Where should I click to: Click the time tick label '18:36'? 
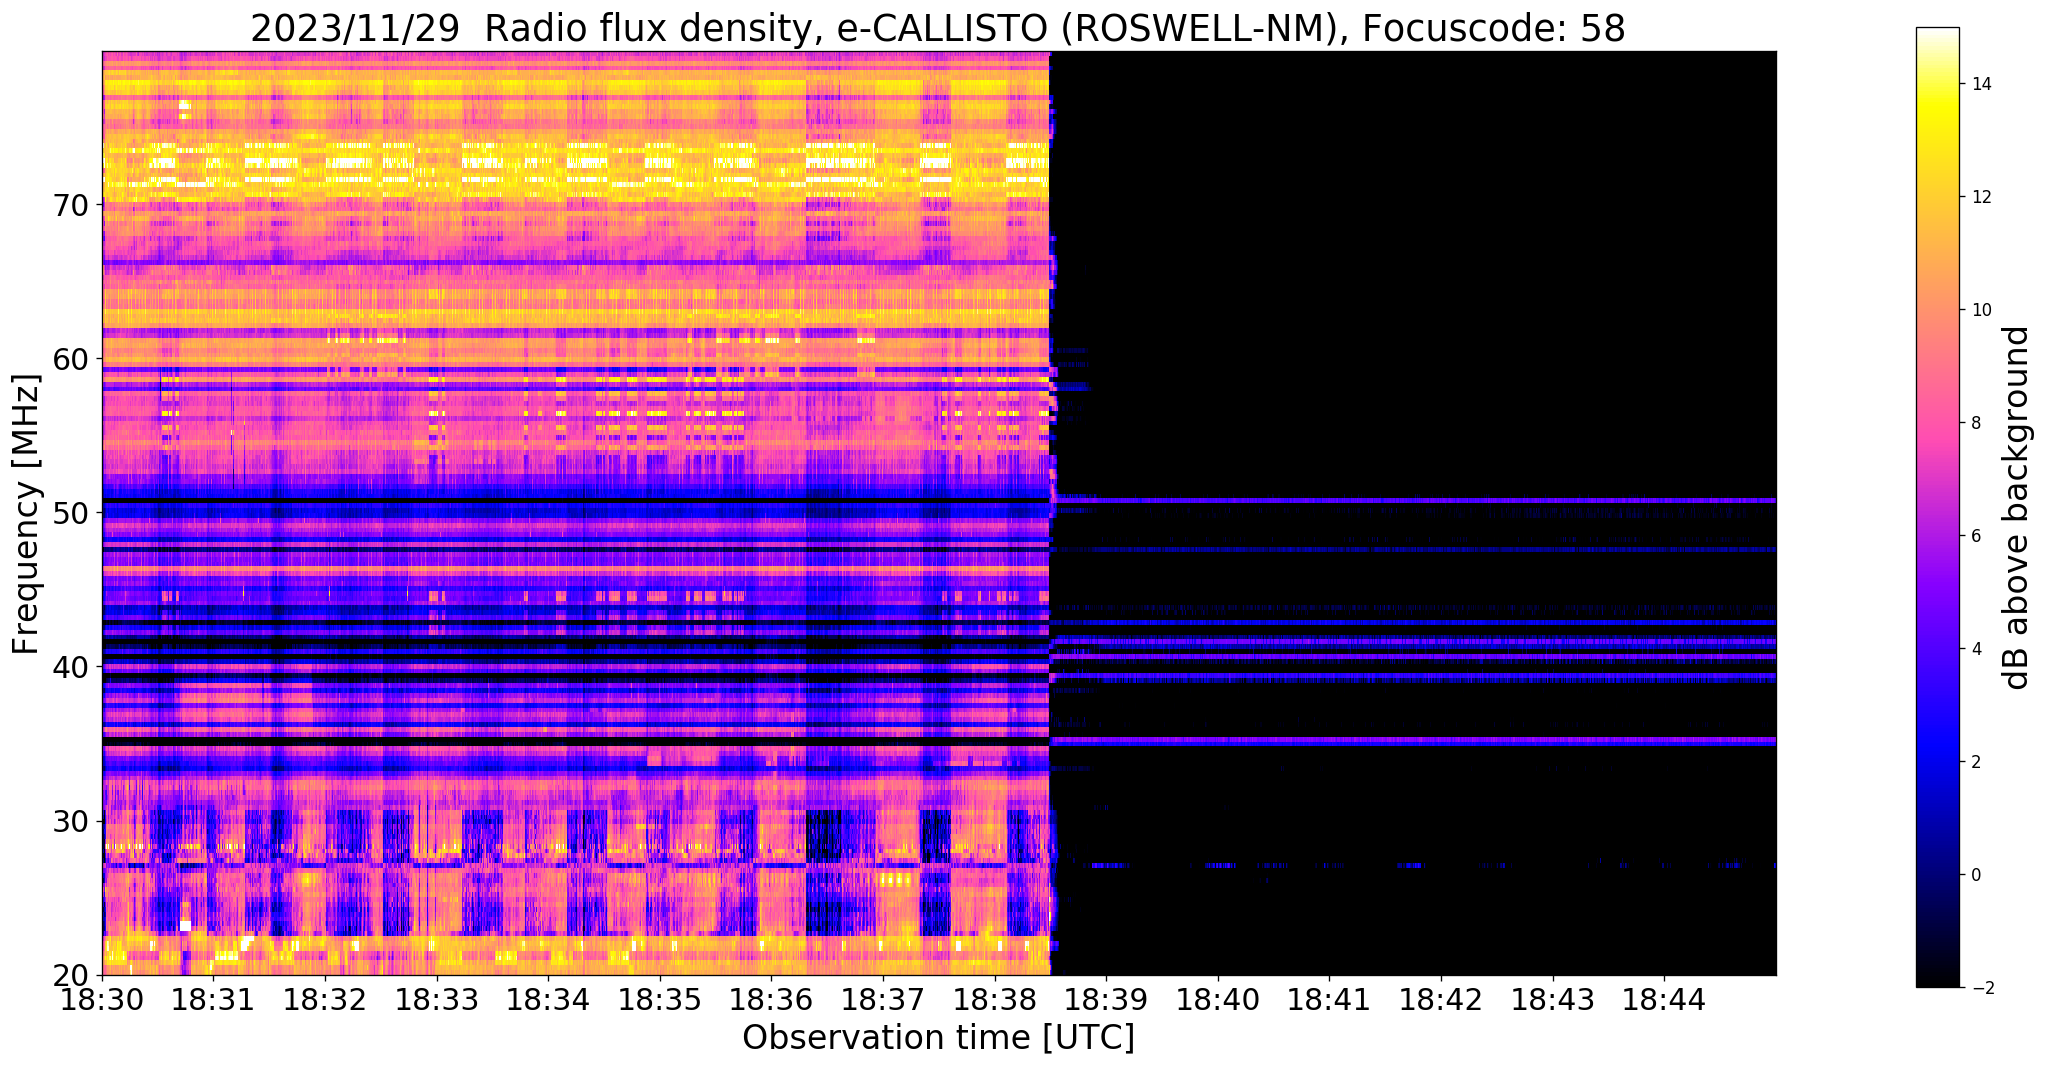(772, 999)
